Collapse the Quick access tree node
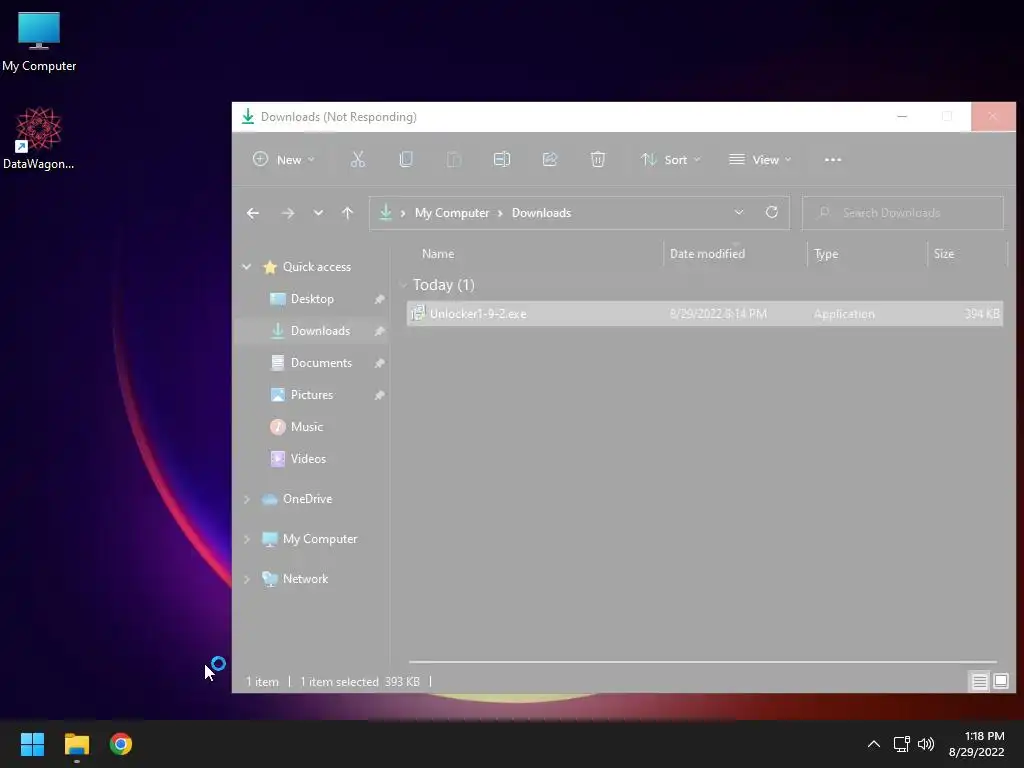This screenshot has height=768, width=1024. pos(247,266)
